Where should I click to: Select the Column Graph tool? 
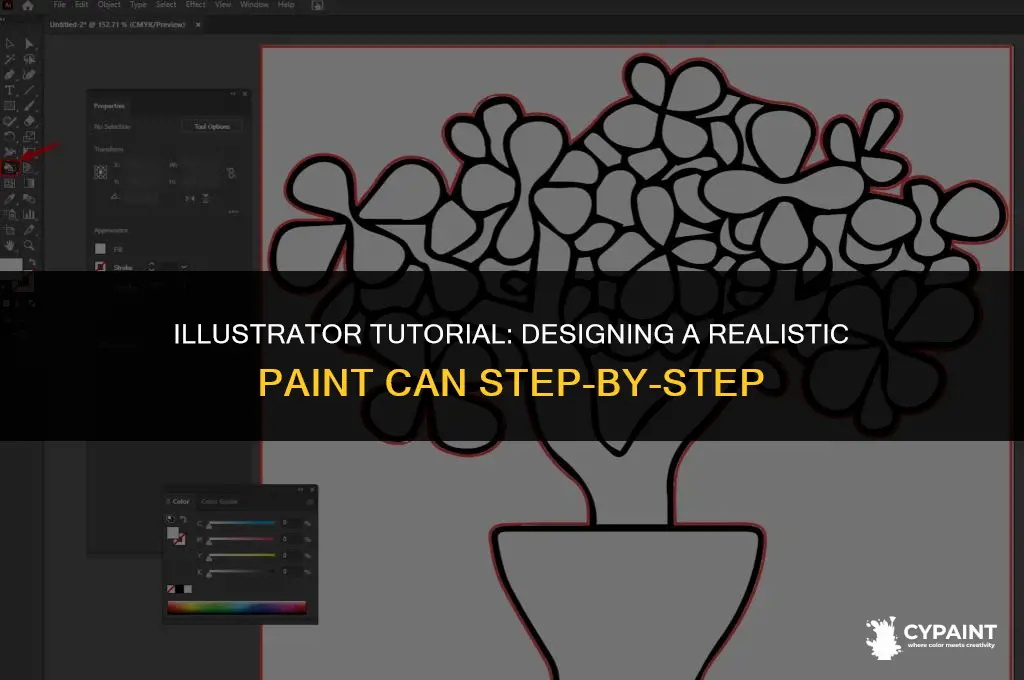click(29, 214)
